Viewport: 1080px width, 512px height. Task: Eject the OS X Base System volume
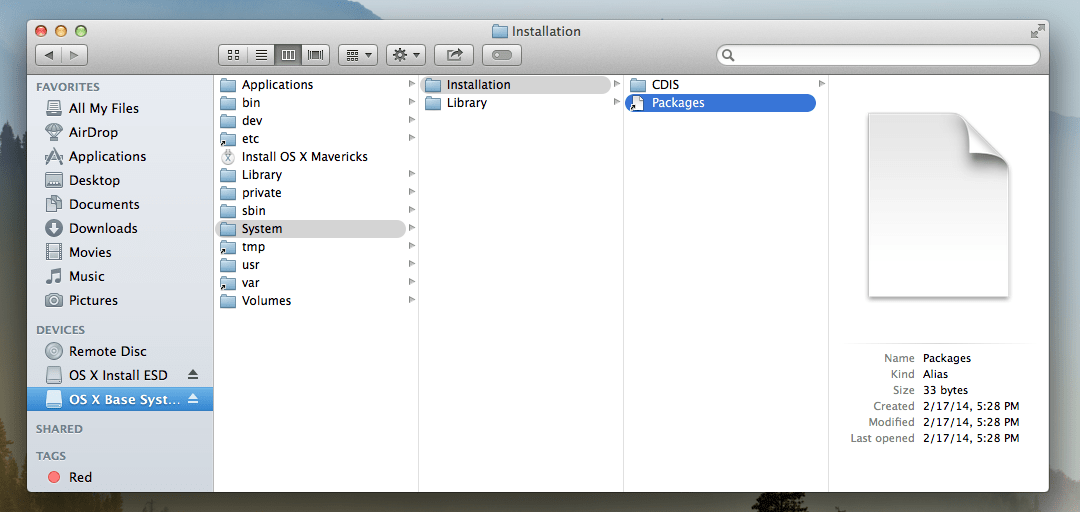pos(193,399)
